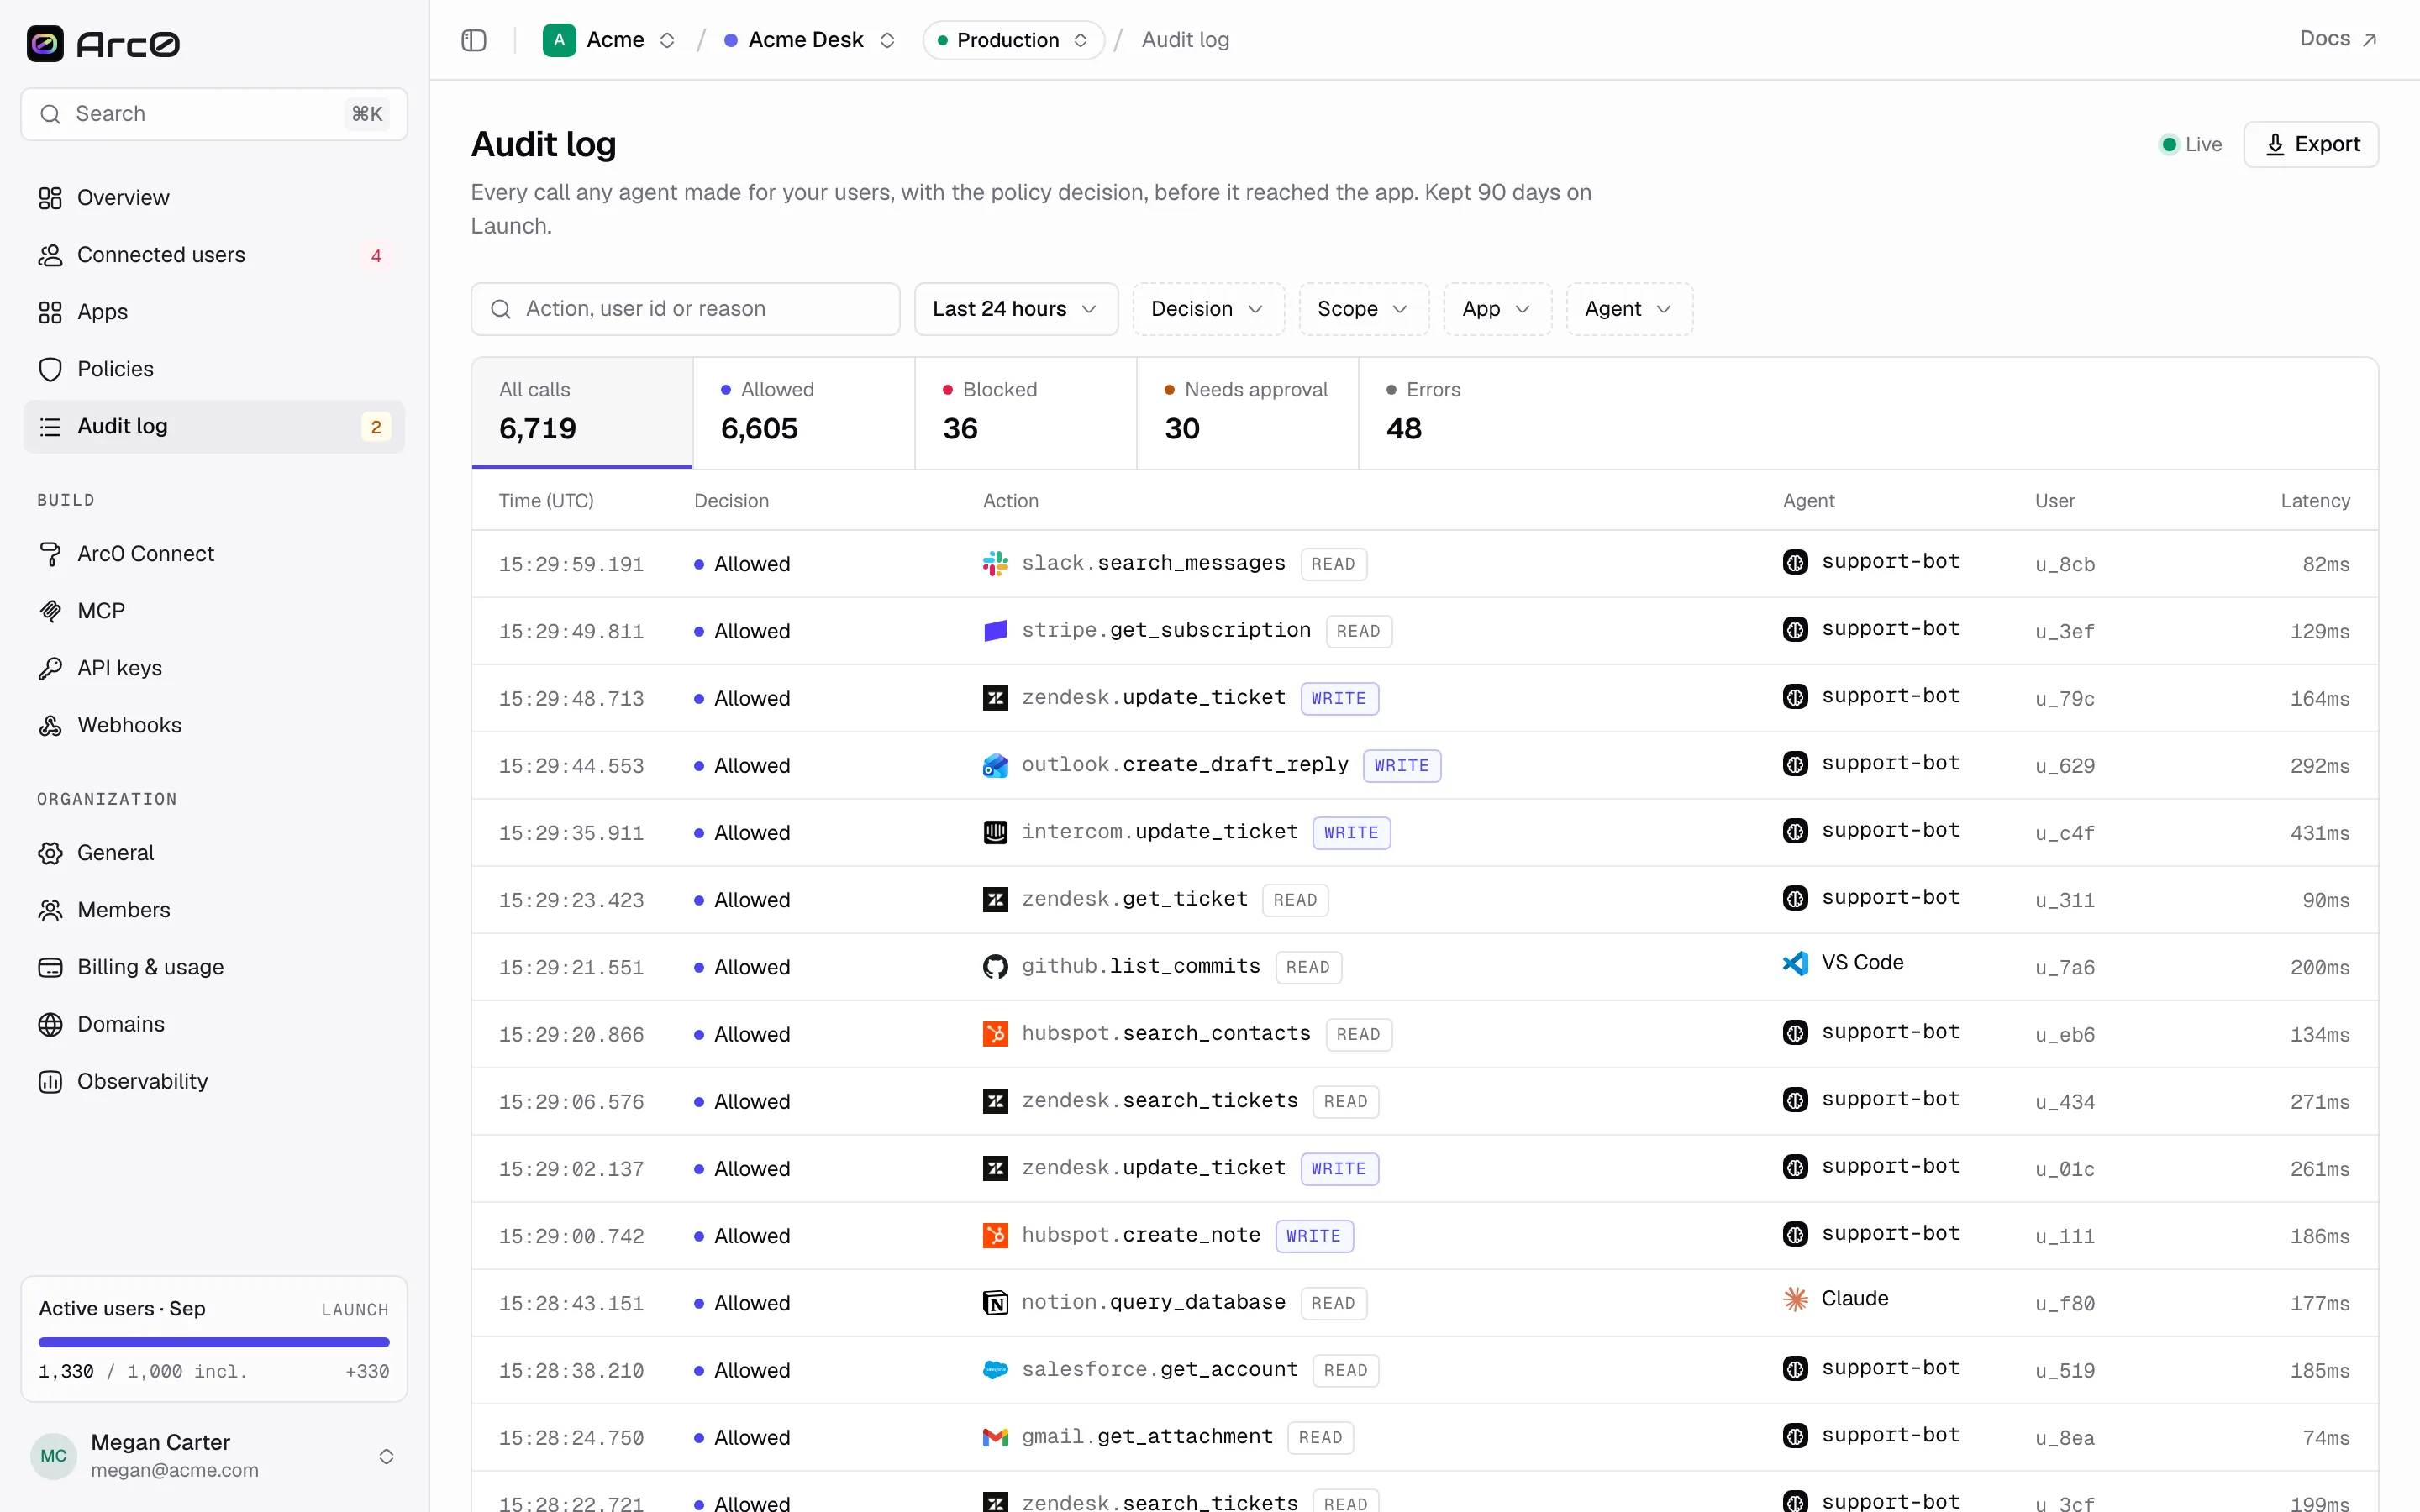Screen dimensions: 2420x1512
Task: Open ArcO Connect
Action: [214, 554]
